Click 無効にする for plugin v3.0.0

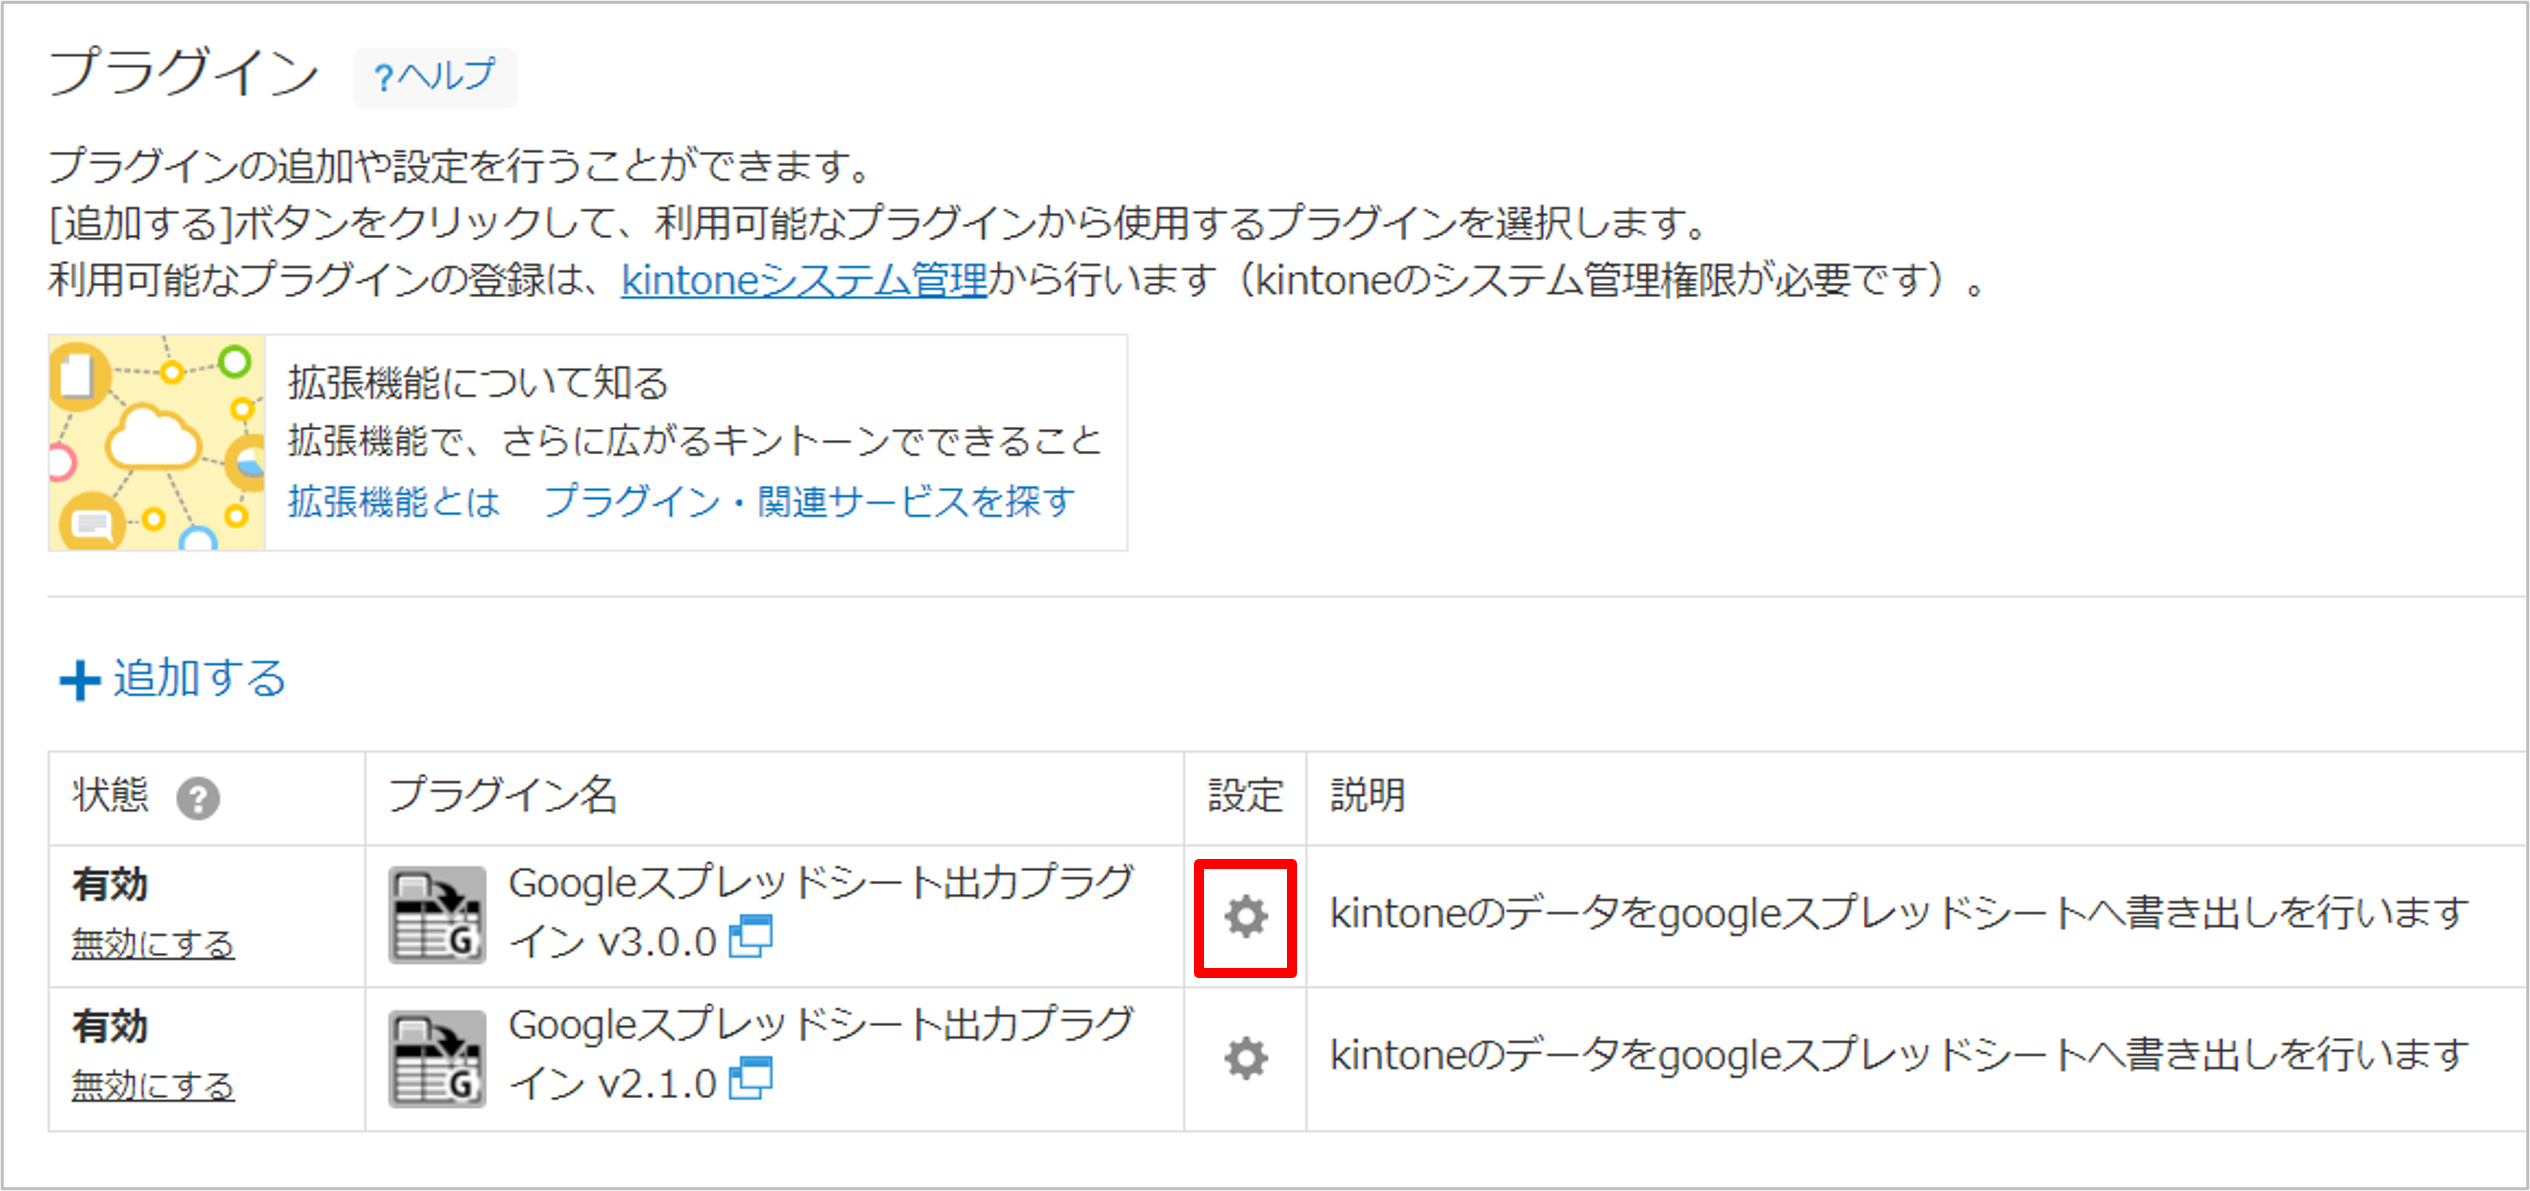point(153,943)
